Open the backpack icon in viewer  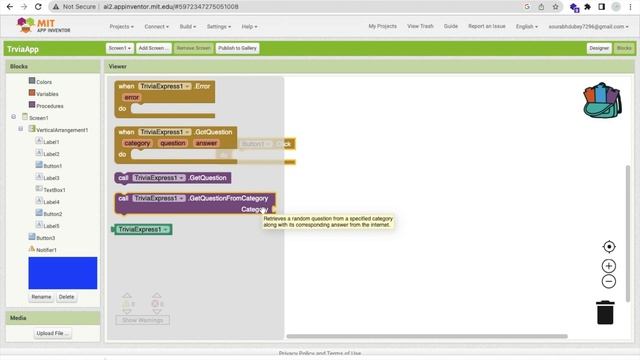click(602, 100)
